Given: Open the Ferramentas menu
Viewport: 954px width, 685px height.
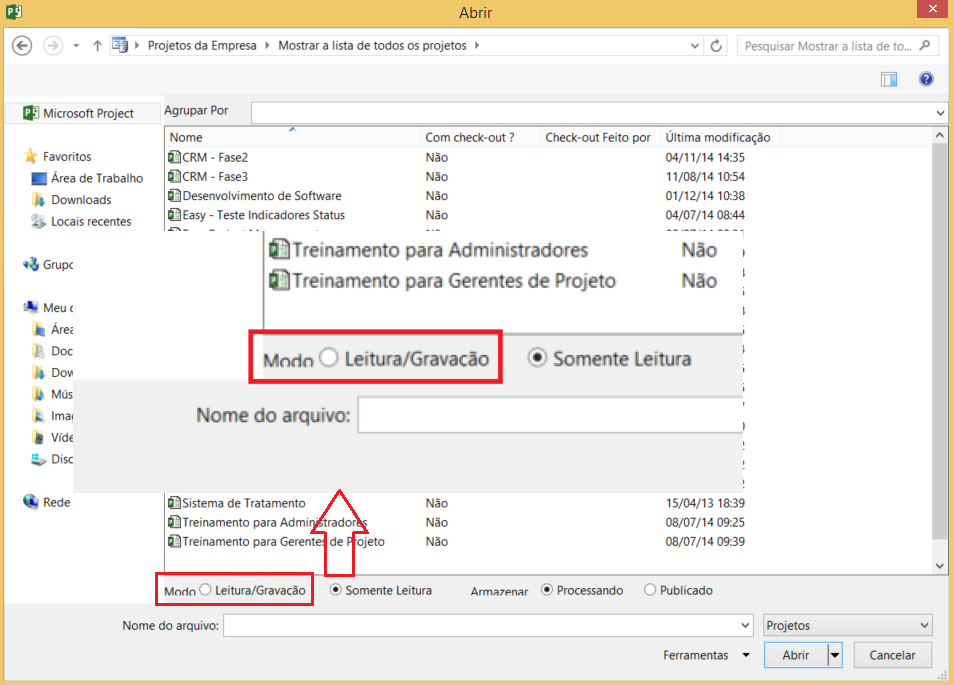Looking at the screenshot, I should tap(706, 655).
